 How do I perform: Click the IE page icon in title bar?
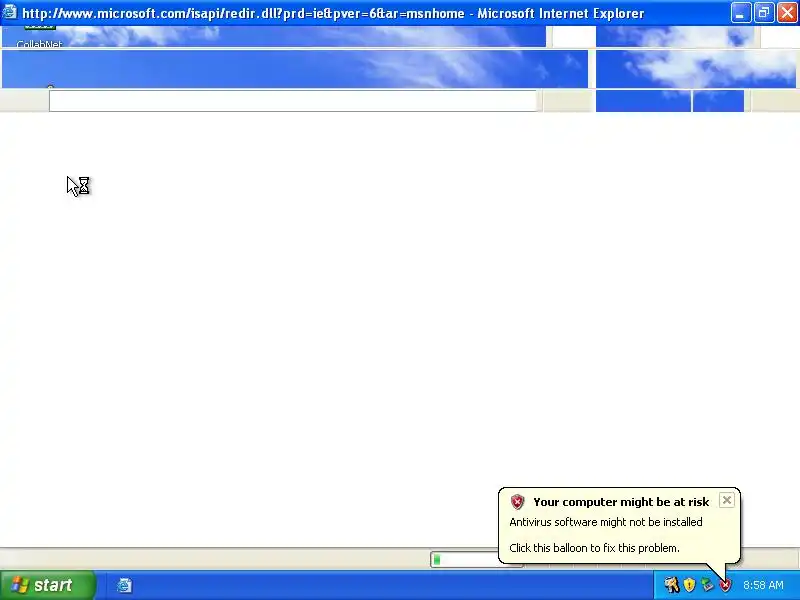coord(10,12)
